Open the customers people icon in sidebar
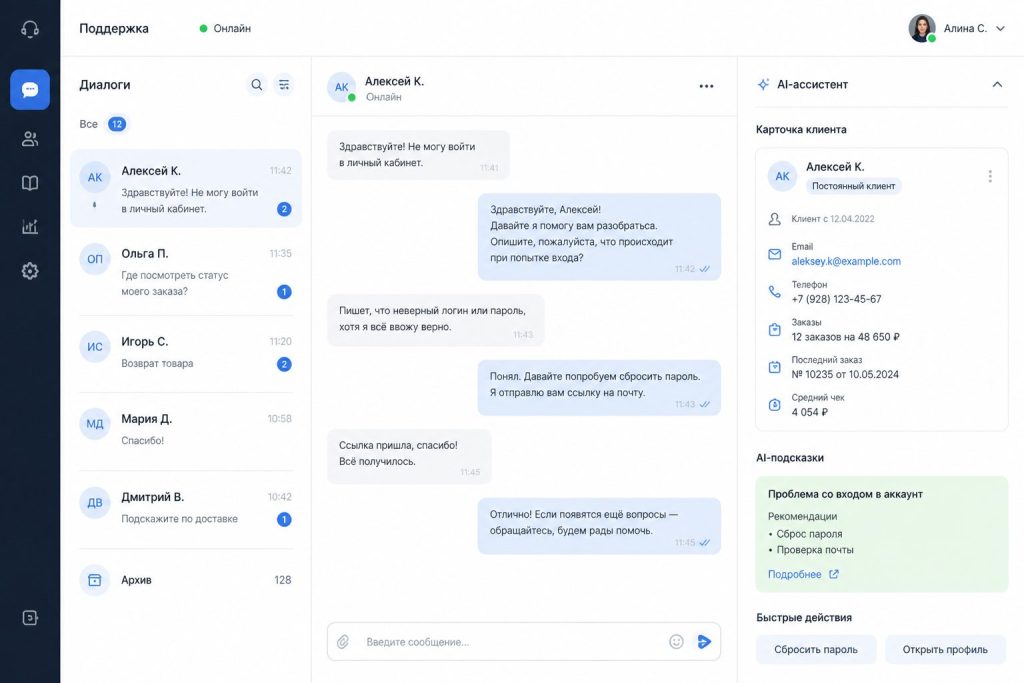The height and width of the screenshot is (683, 1024). (30, 138)
